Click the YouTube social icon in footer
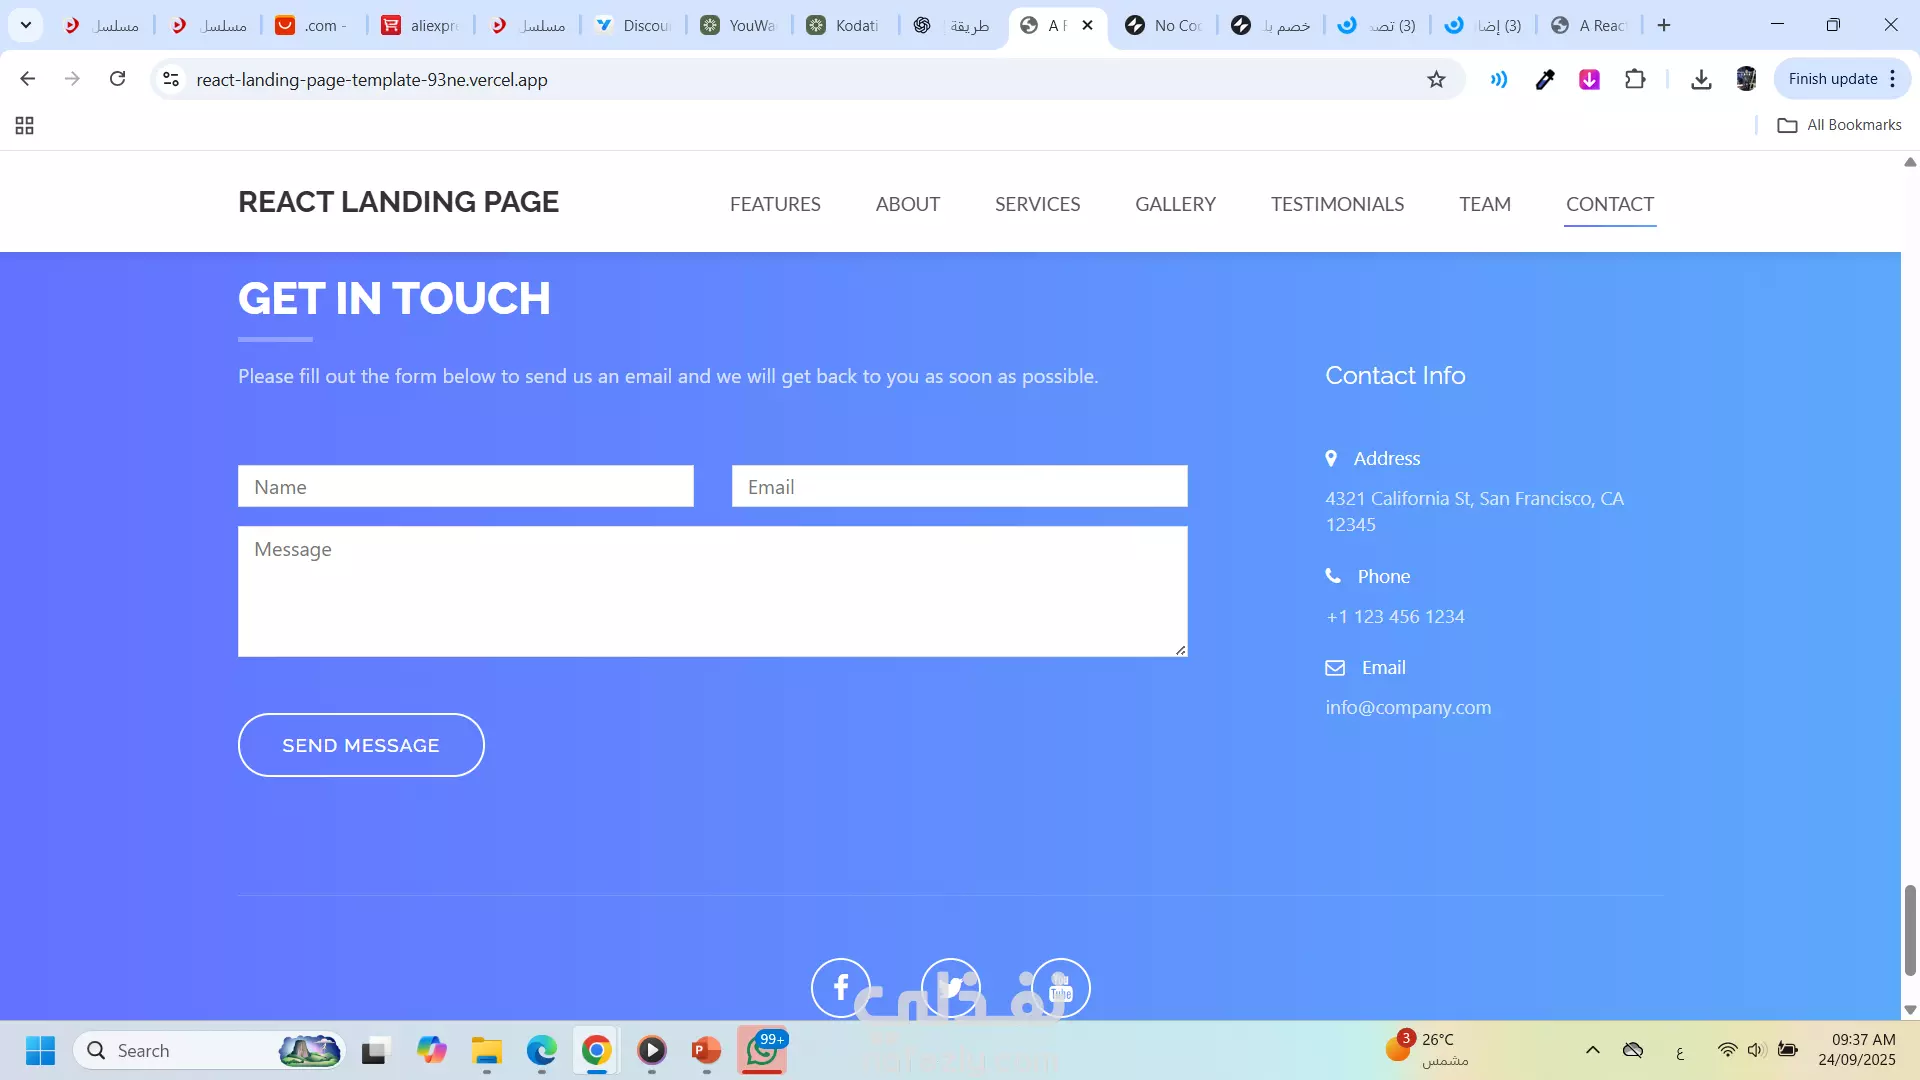1920x1080 pixels. pos(1060,988)
